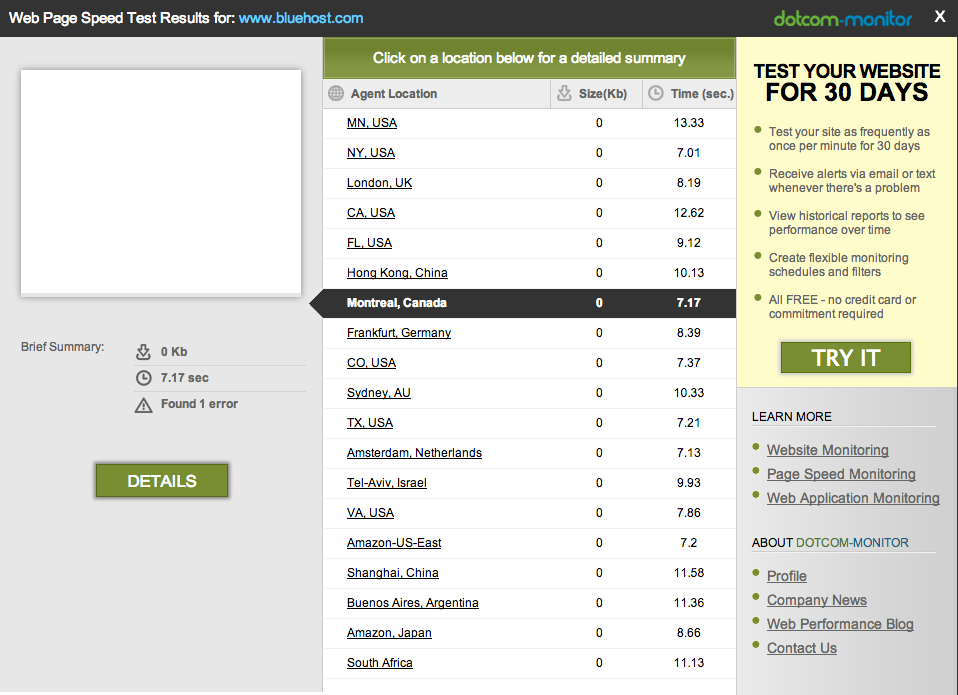Click the 11.58 time value for Shanghai
This screenshot has height=695, width=958.
click(689, 572)
